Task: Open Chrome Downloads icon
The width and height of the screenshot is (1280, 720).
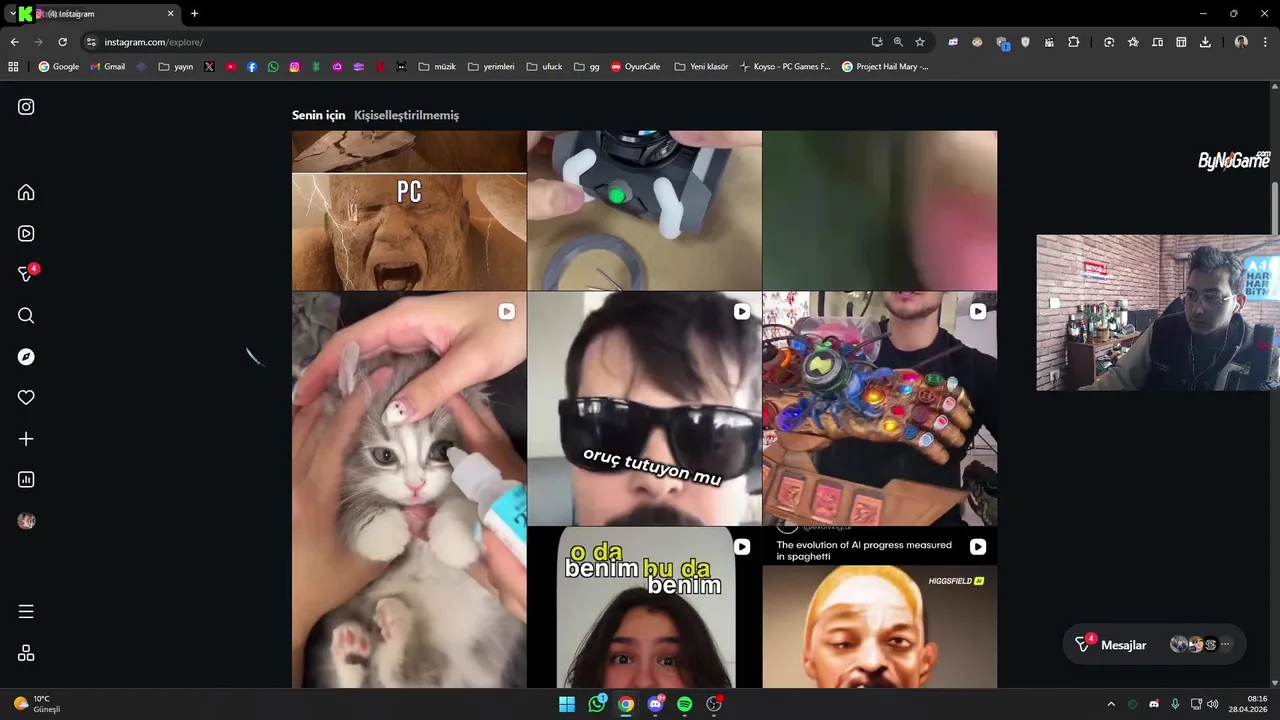Action: click(x=1205, y=42)
